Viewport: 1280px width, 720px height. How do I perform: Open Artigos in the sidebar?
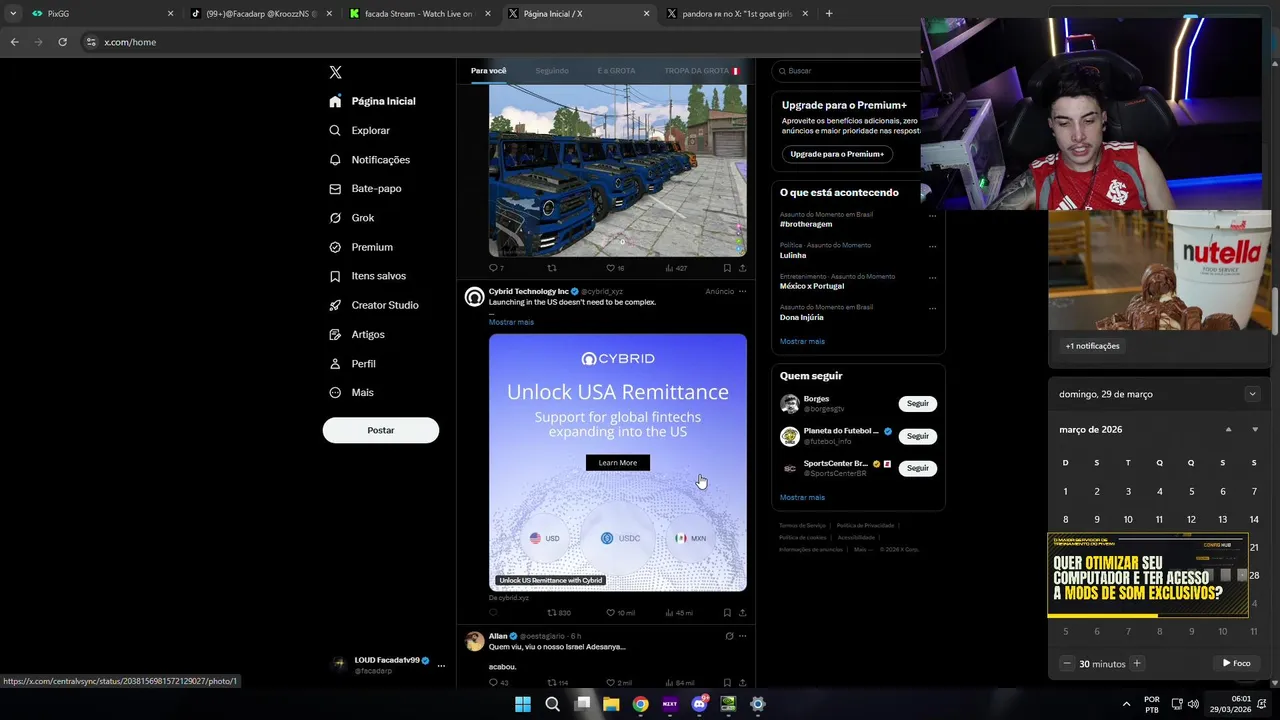(356, 335)
